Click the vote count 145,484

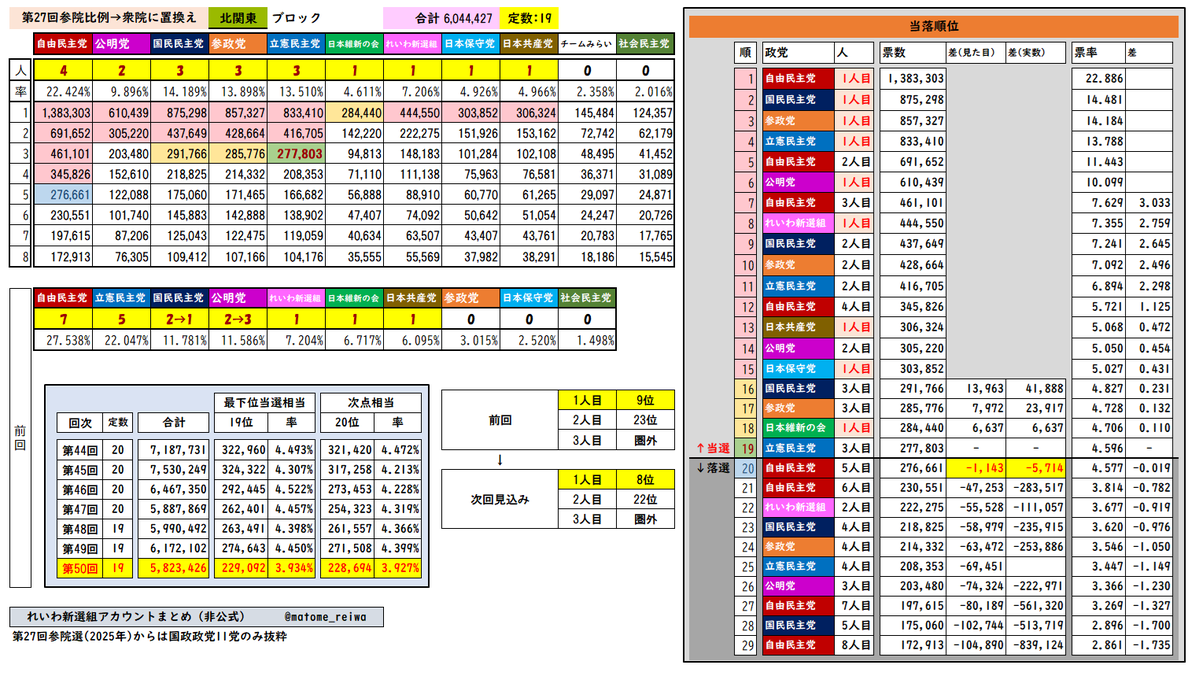(x=587, y=112)
